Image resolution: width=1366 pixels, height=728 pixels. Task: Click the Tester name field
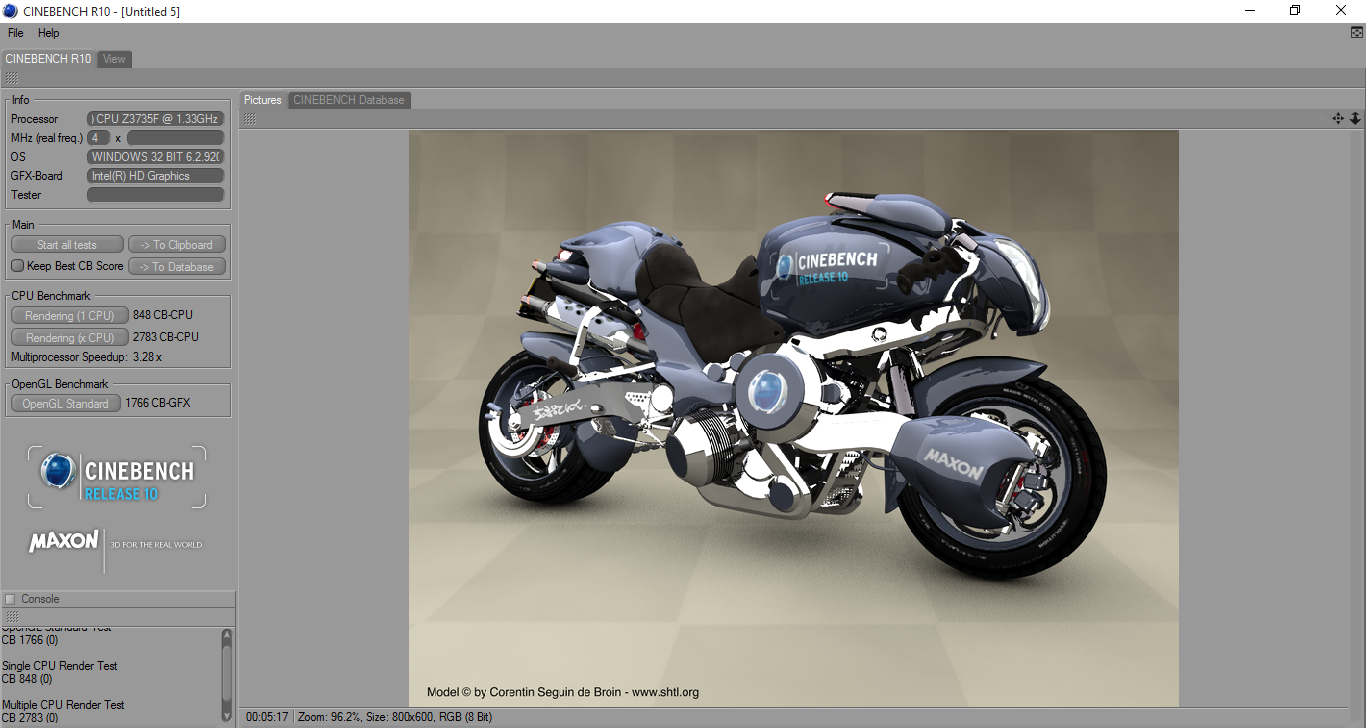(156, 195)
